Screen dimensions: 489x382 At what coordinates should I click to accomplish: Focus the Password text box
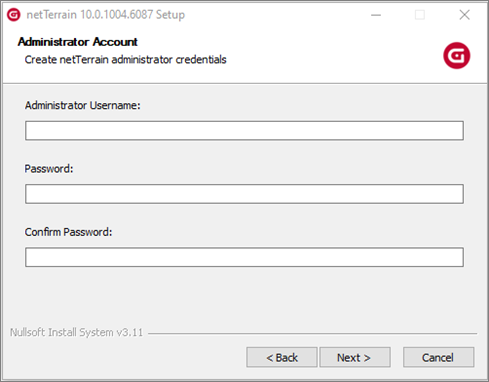[x=244, y=194]
